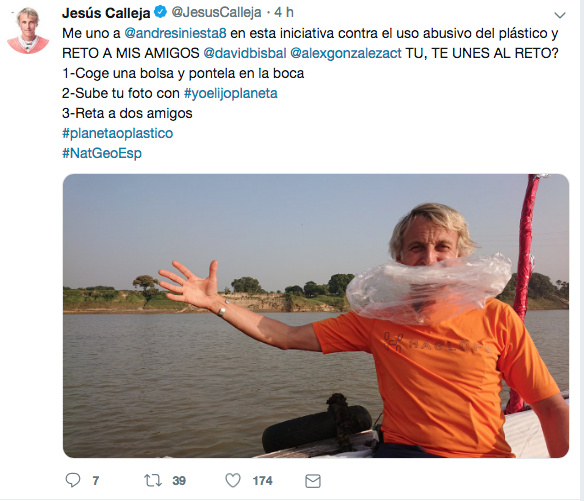
Task: Open the attached river photo
Action: (316, 316)
